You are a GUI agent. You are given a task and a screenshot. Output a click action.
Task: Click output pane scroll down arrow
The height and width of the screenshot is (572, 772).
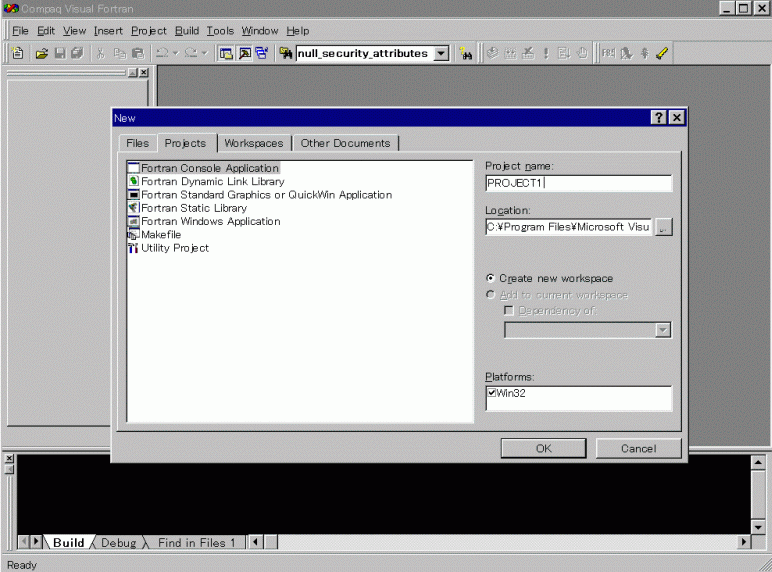(758, 527)
